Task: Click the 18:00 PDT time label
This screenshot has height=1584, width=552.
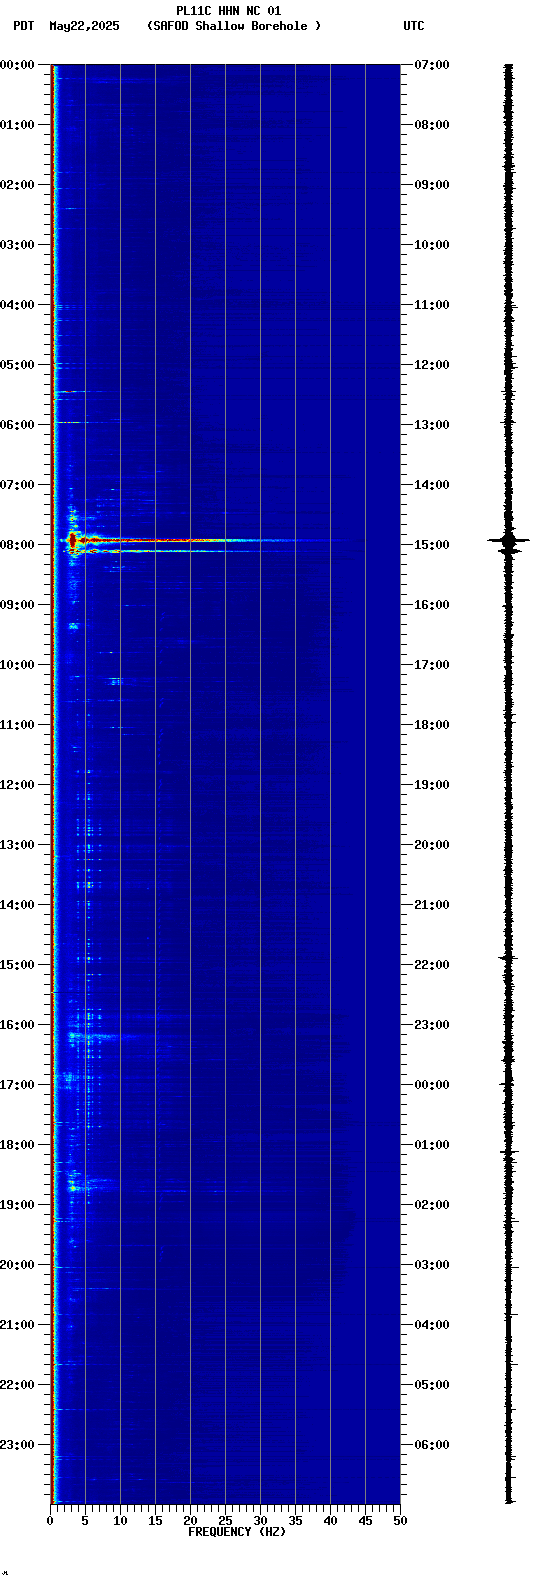Action: (x=17, y=1145)
